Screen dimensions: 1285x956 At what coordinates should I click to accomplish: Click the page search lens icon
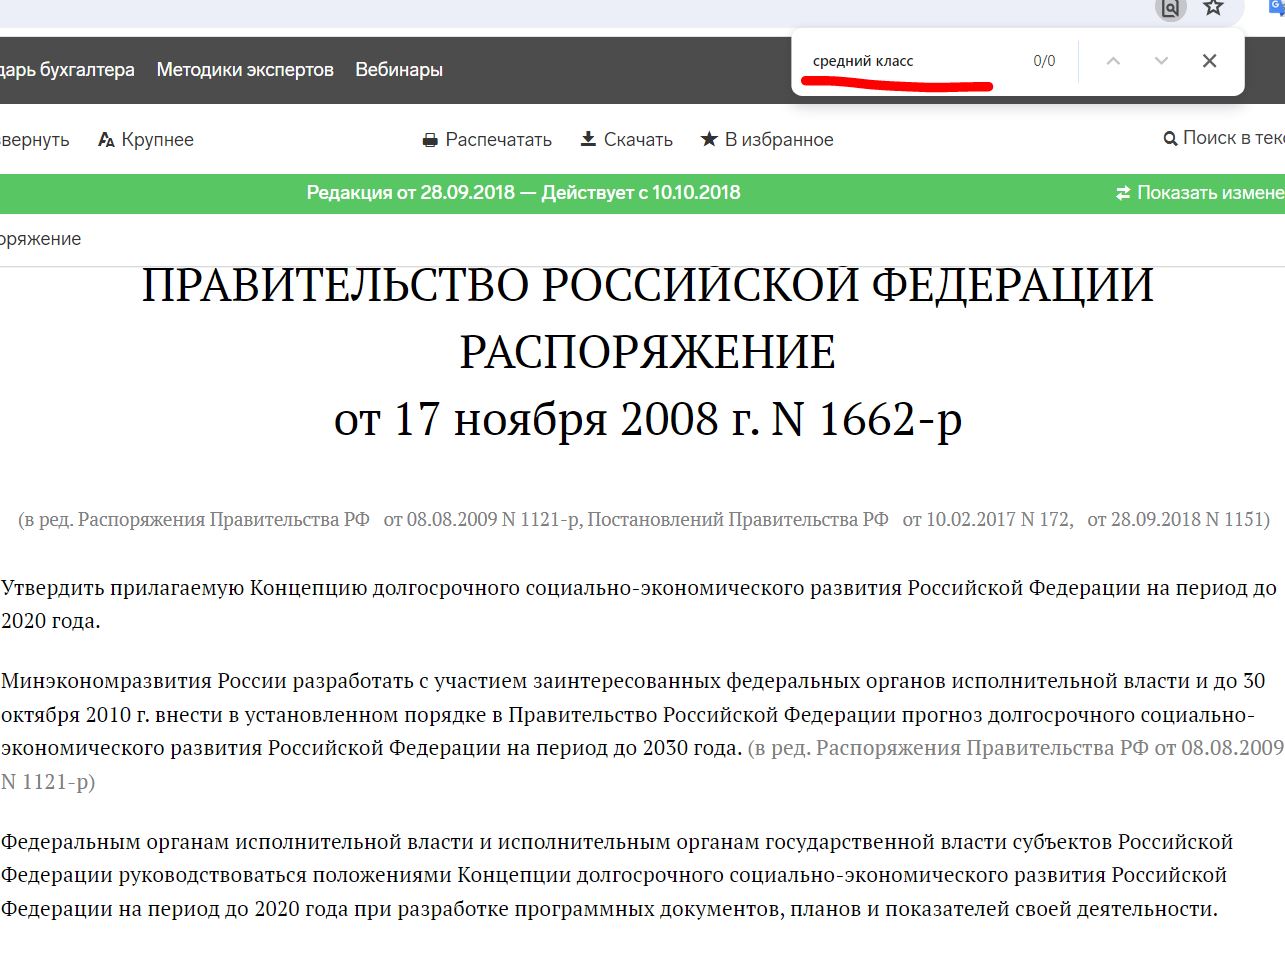coord(1170,9)
